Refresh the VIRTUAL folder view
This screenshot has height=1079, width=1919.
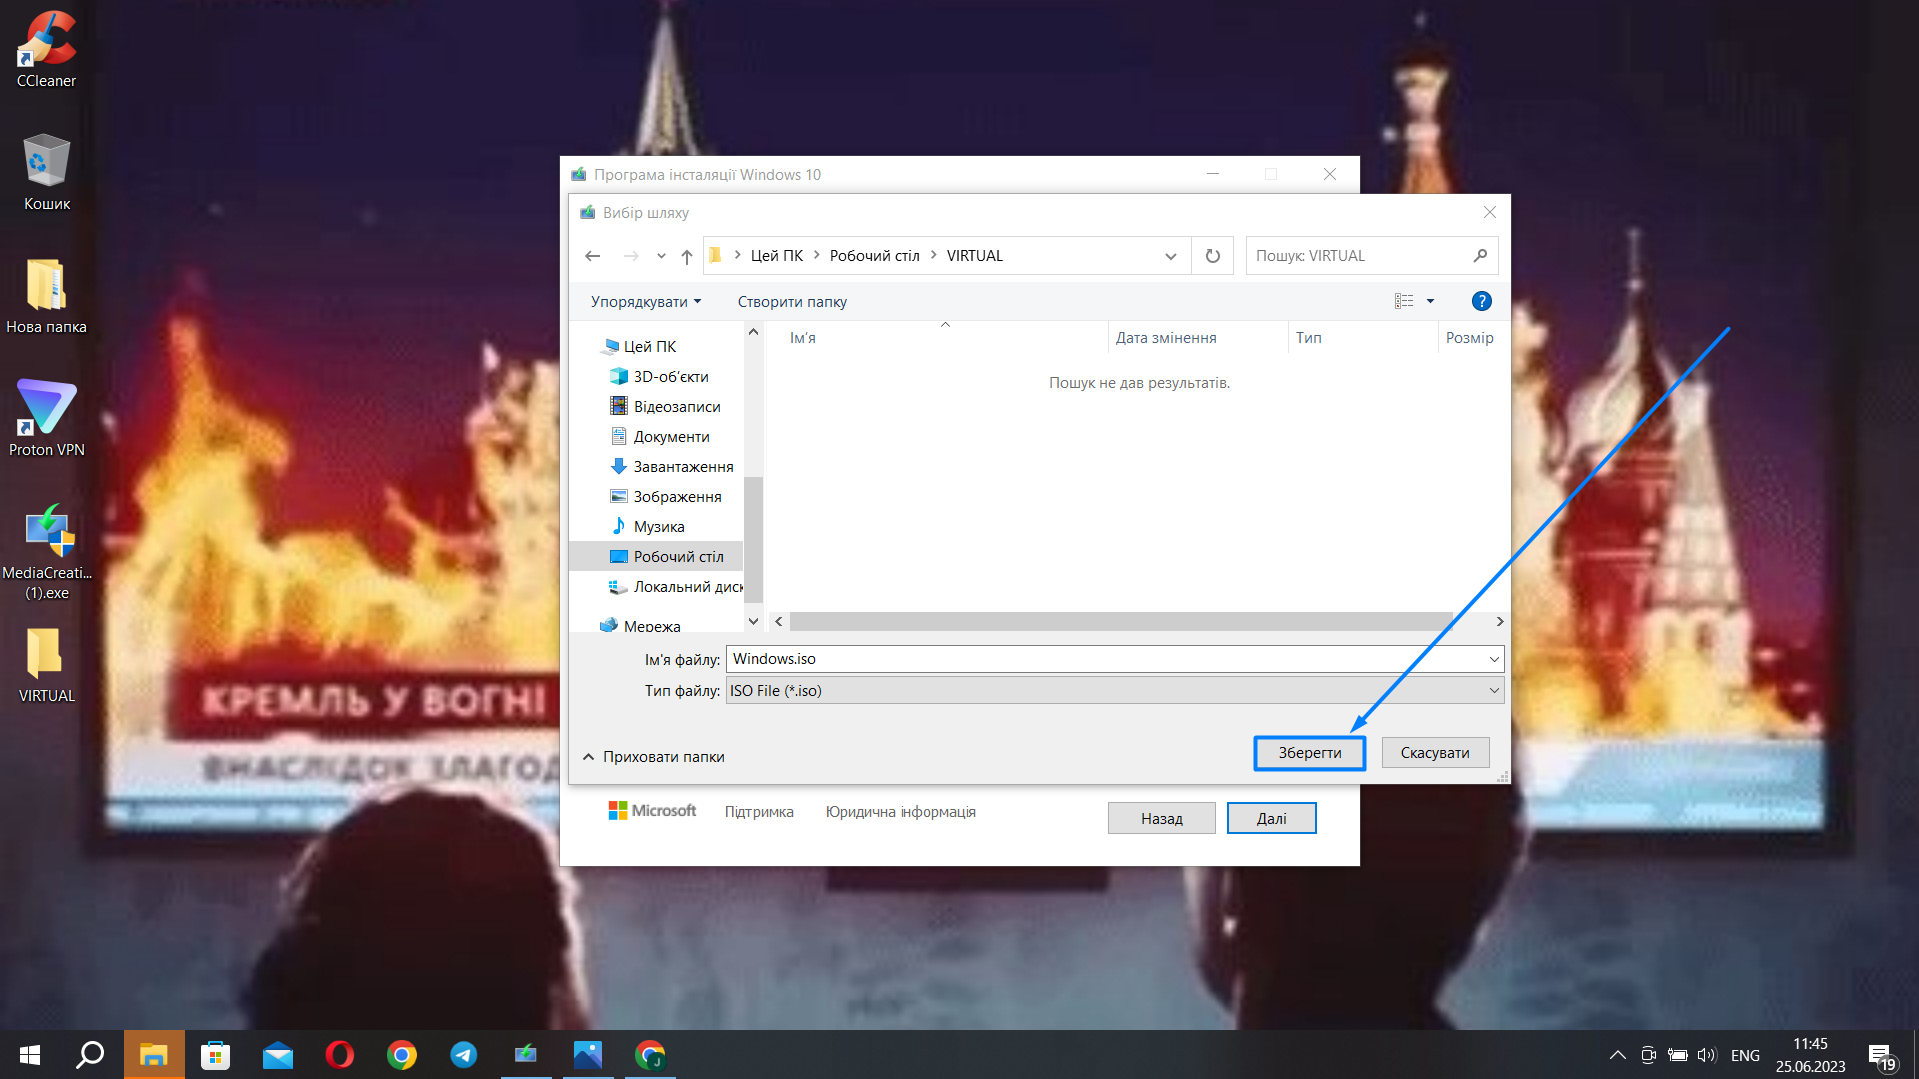click(1213, 256)
